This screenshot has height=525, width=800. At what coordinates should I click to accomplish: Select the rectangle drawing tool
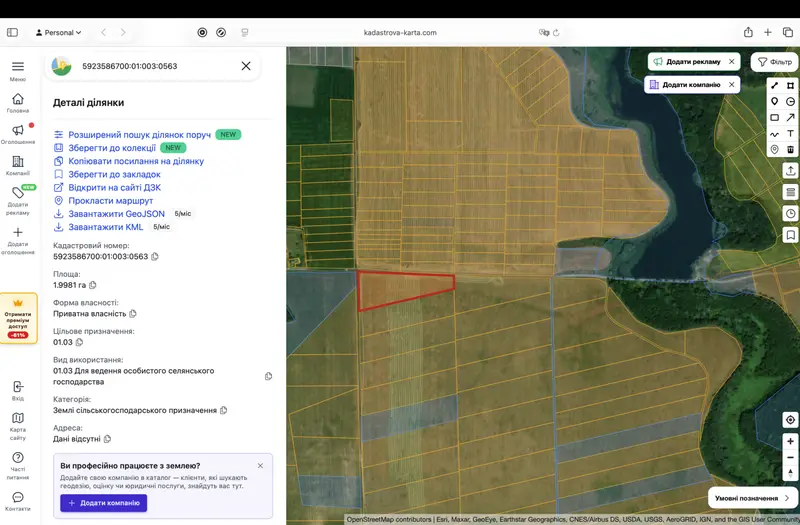[x=774, y=117]
